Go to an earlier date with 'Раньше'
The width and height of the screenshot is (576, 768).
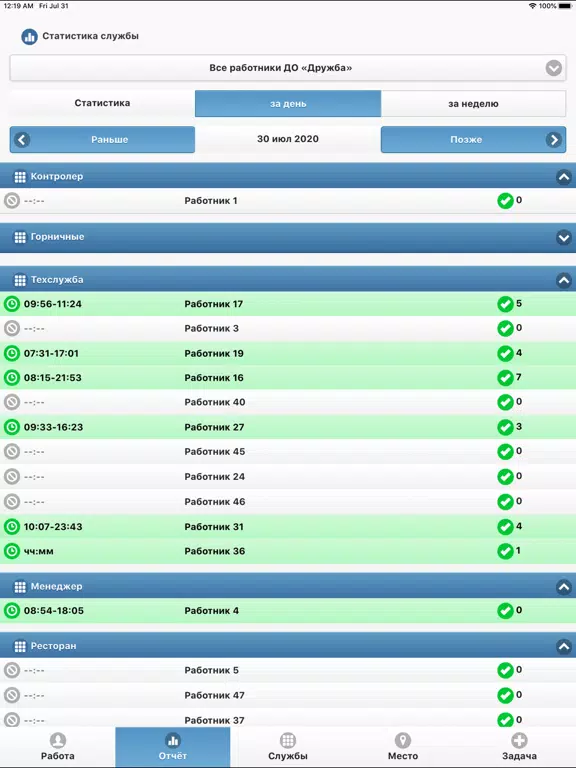102,140
